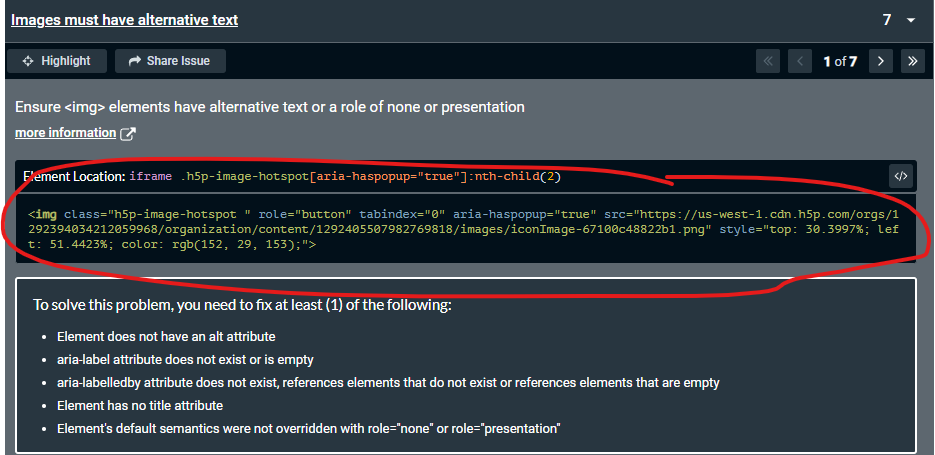The width and height of the screenshot is (935, 455).
Task: Go to the previous issue with the left arrow
Action: [800, 61]
